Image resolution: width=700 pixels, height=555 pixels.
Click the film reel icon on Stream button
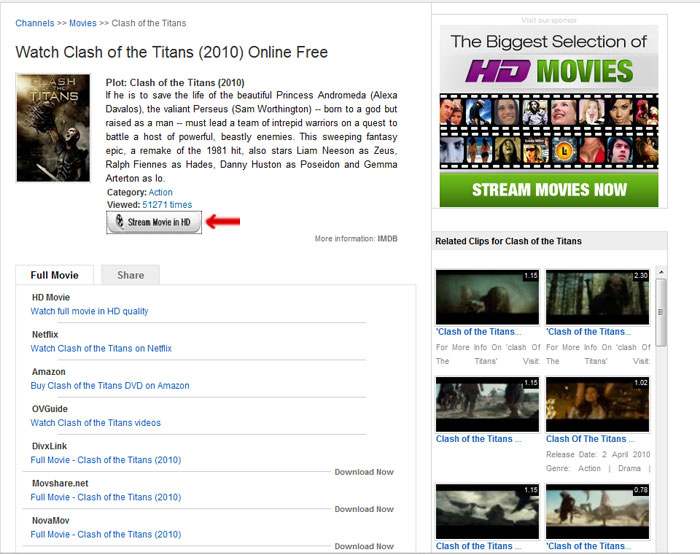pyautogui.click(x=120, y=221)
